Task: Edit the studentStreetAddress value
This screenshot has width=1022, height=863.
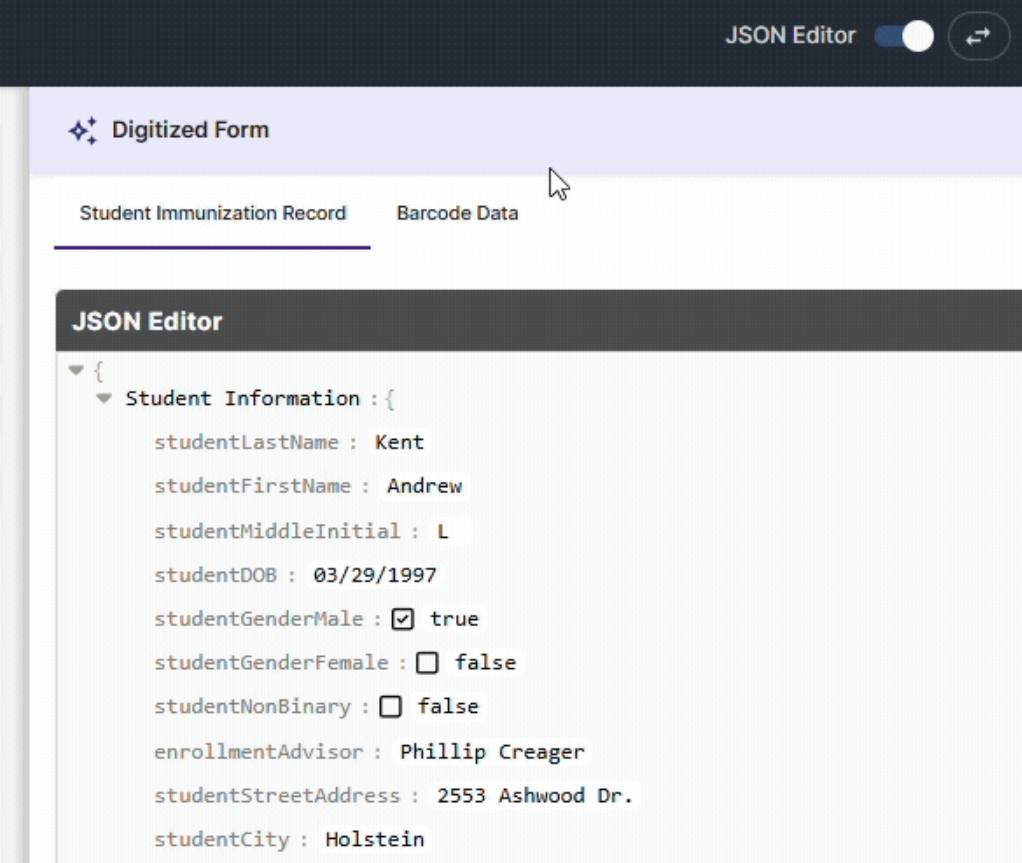Action: (535, 796)
